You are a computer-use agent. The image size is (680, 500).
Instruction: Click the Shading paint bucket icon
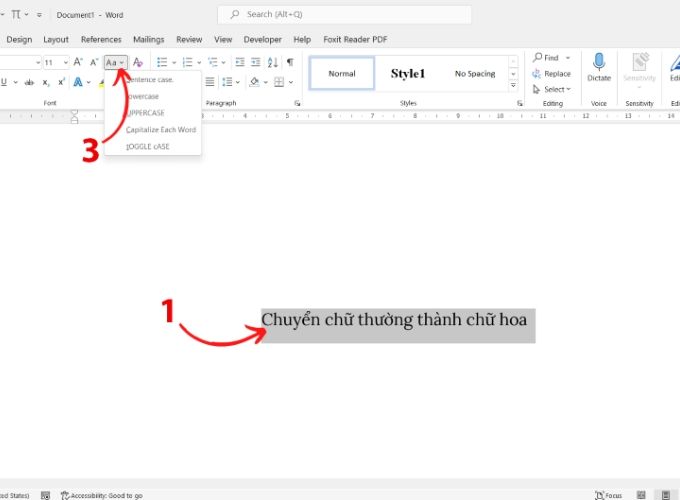[255, 82]
